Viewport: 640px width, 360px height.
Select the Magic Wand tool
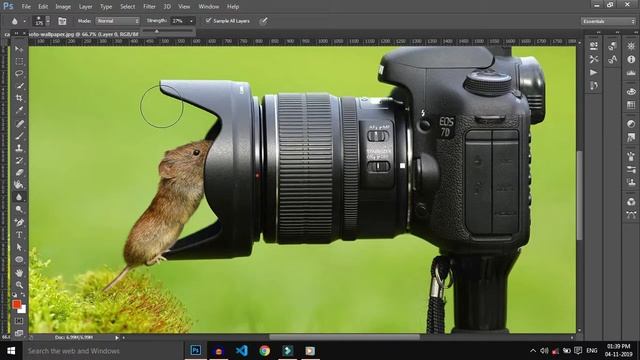click(19, 86)
